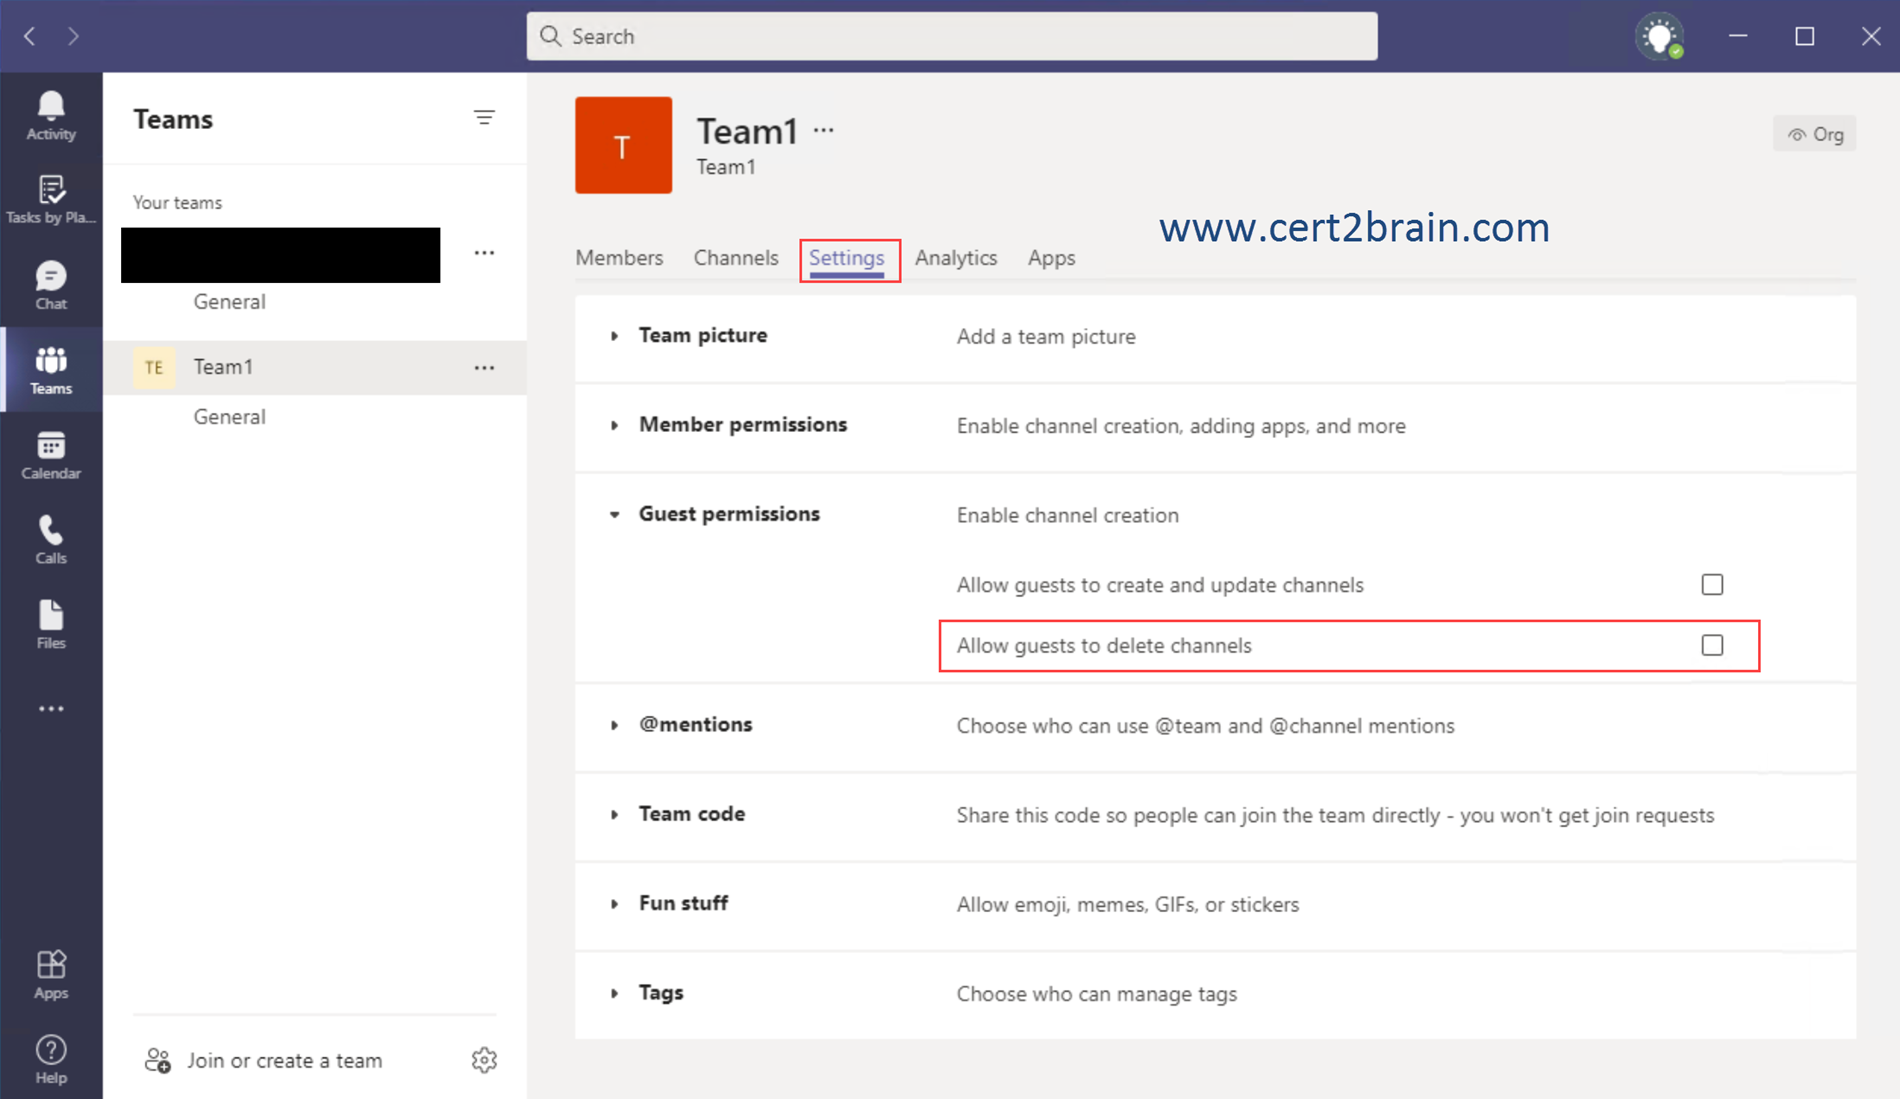The width and height of the screenshot is (1900, 1099).
Task: Click 'Choose who can manage tags' text
Action: [1097, 994]
